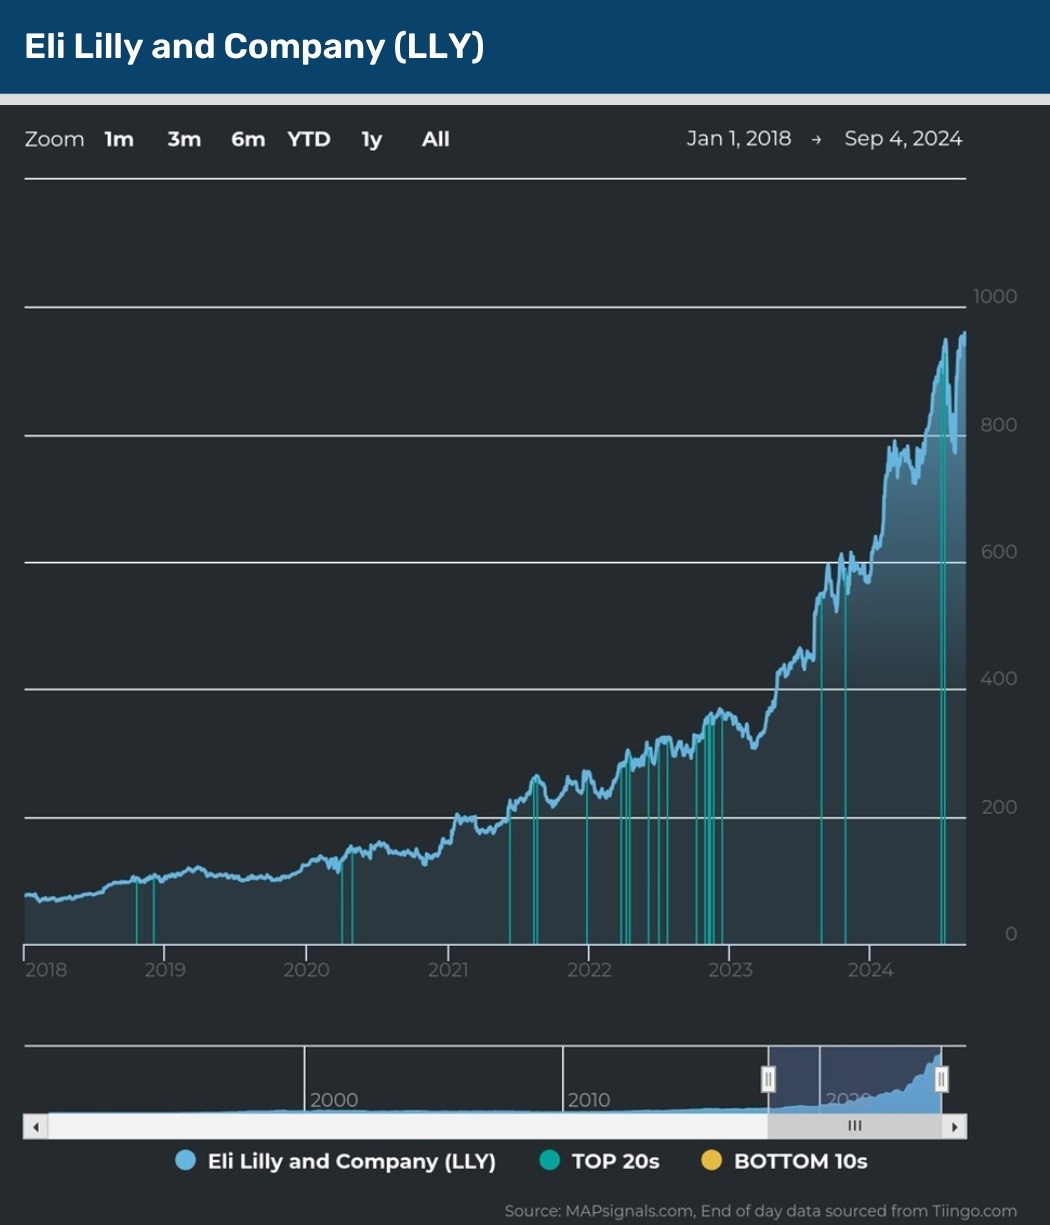1050x1225 pixels.
Task: Click the horizontal scrollbar thumb
Action: (x=855, y=1127)
